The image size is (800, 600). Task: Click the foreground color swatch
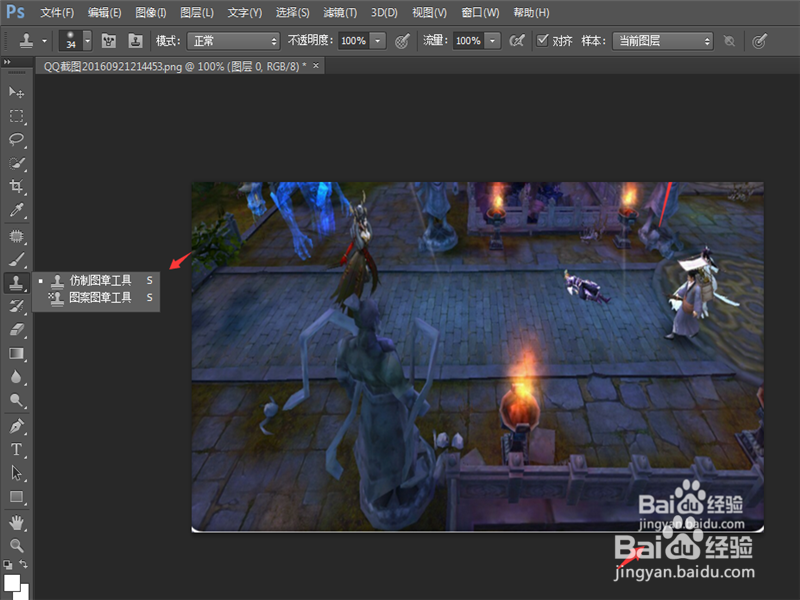point(12,582)
